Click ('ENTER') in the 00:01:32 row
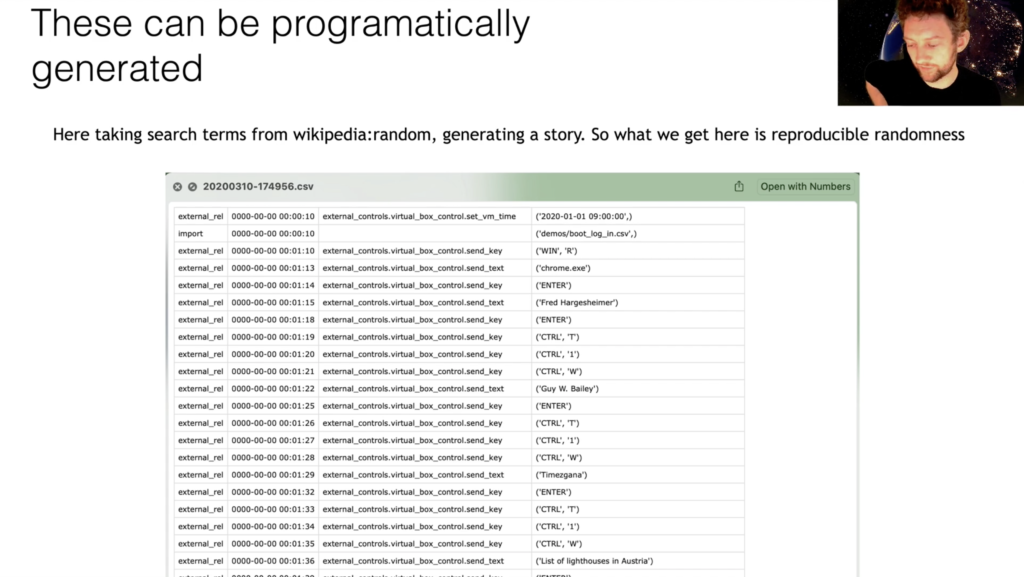1024x577 pixels. [553, 492]
